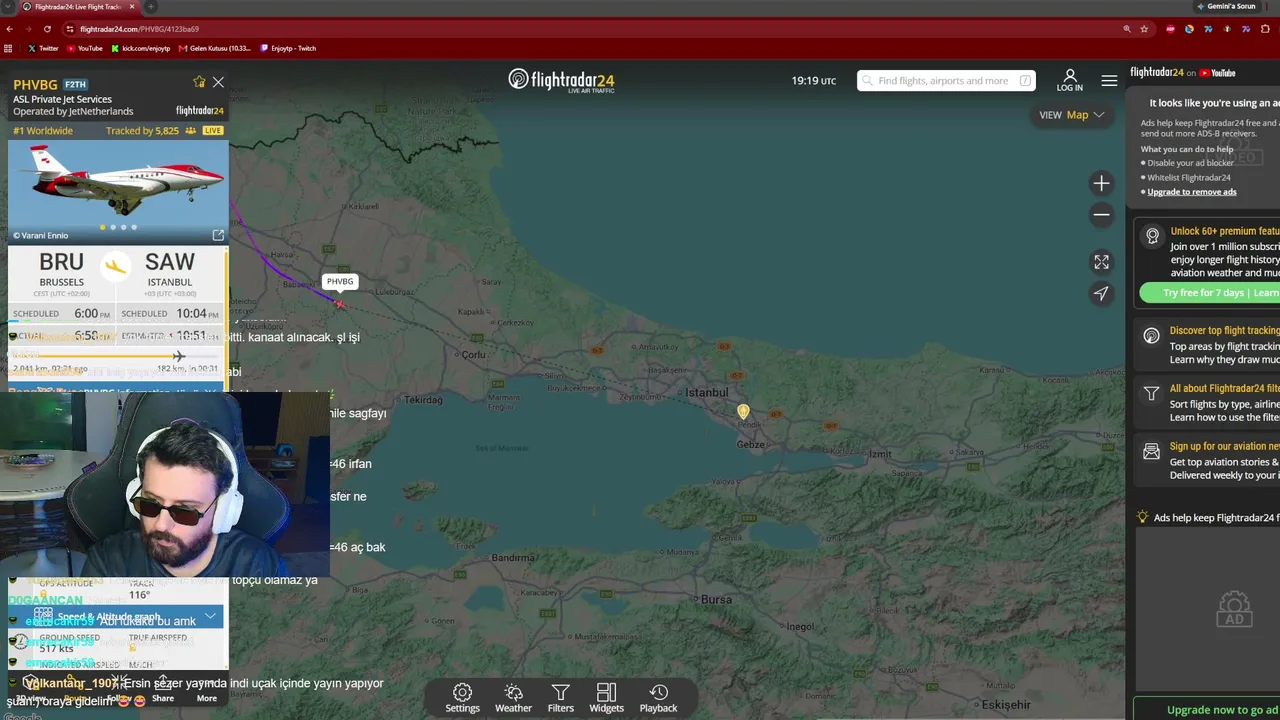Click the BRU origin airport code
This screenshot has height=720, width=1280.
coord(62,262)
